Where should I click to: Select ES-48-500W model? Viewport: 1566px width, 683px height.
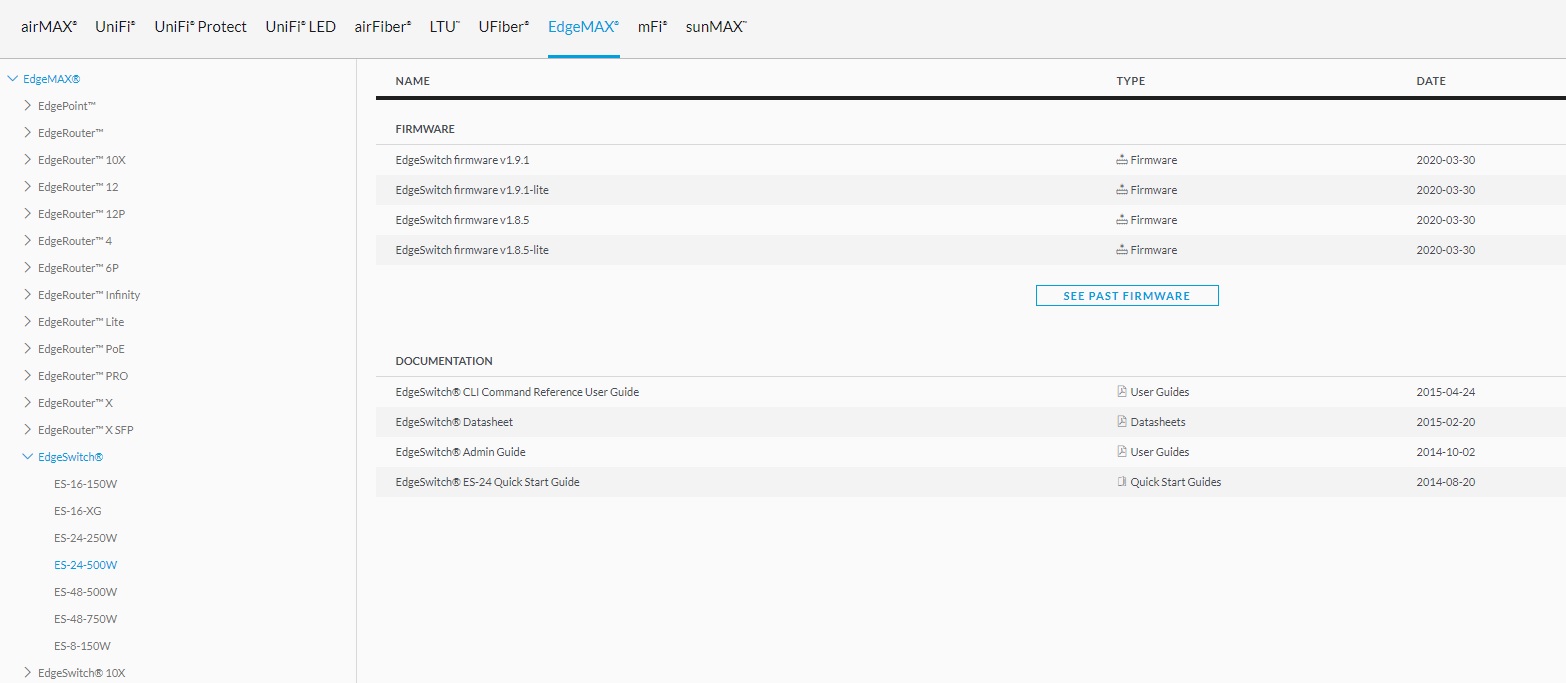click(86, 592)
